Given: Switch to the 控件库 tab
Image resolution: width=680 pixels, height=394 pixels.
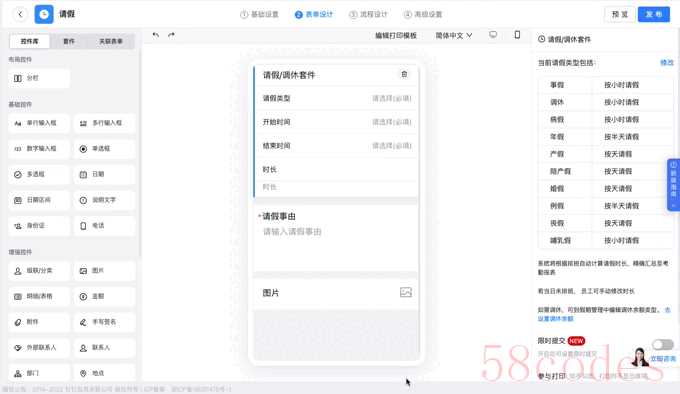Looking at the screenshot, I should (29, 41).
